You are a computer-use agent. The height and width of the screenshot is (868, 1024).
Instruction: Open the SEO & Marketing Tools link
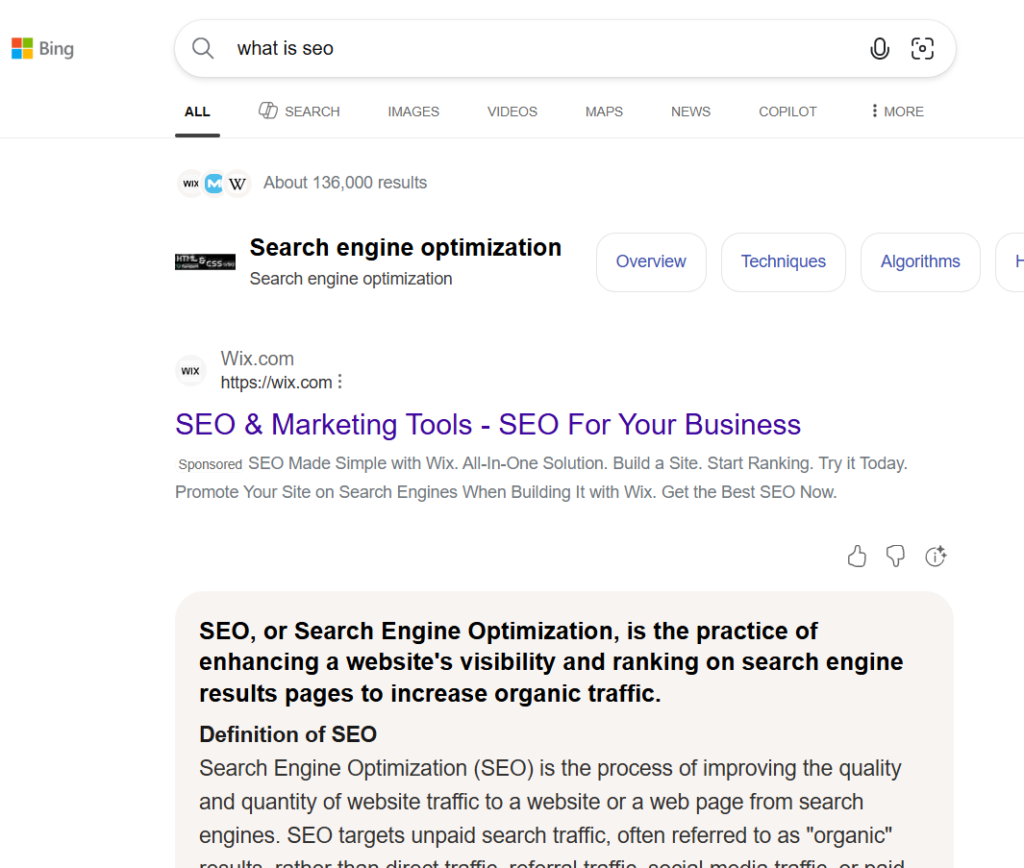(488, 424)
